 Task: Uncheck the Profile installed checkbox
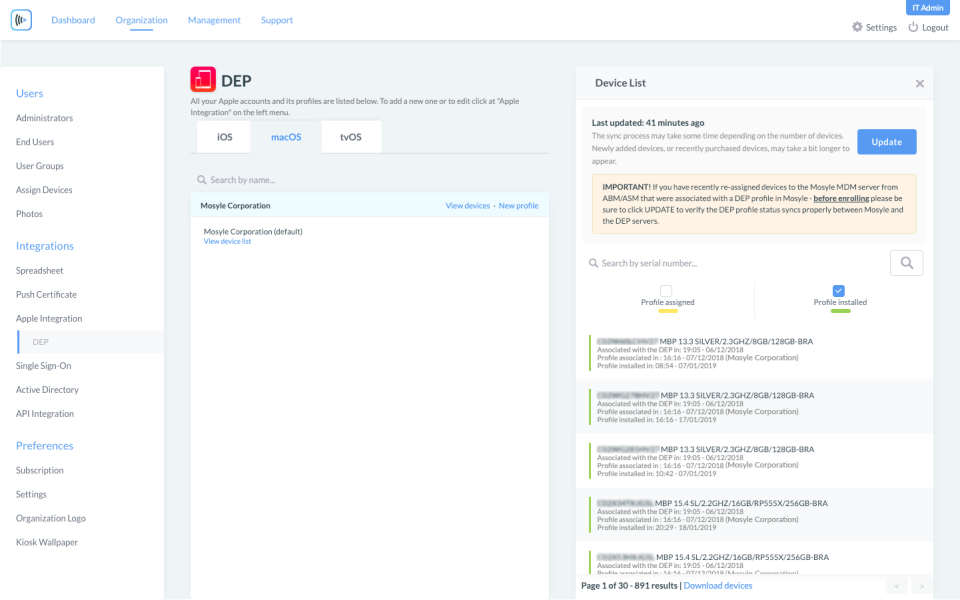point(838,291)
